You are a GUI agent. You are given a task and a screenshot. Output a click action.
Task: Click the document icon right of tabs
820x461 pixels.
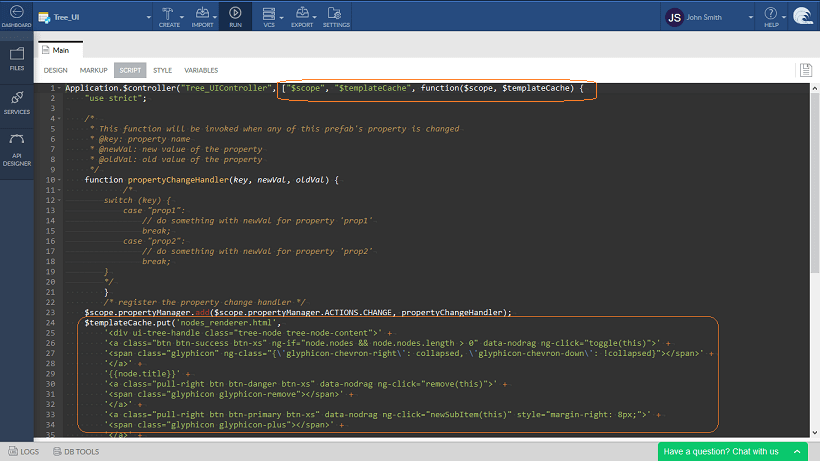click(x=805, y=70)
